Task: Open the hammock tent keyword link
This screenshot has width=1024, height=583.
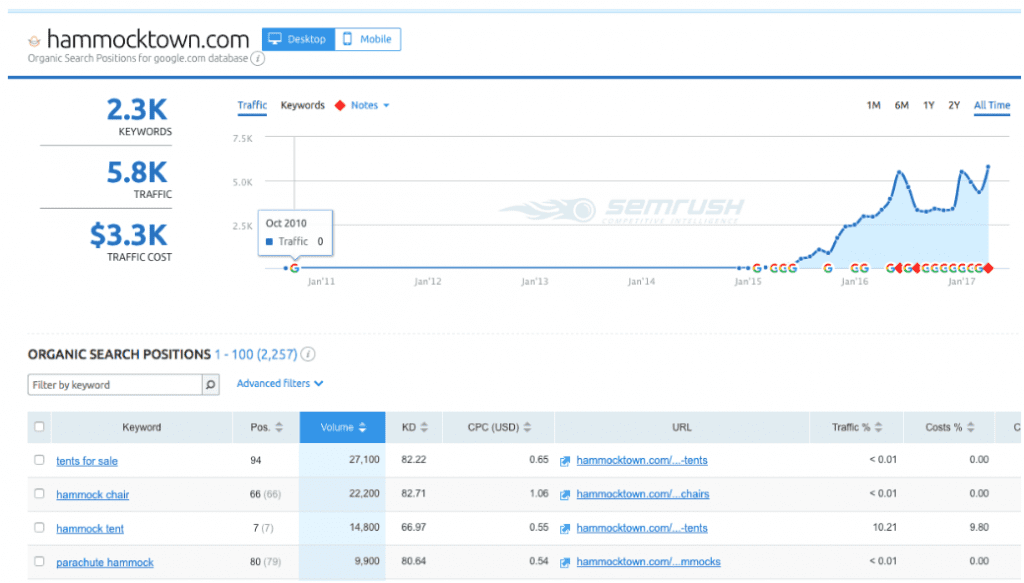Action: tap(89, 528)
